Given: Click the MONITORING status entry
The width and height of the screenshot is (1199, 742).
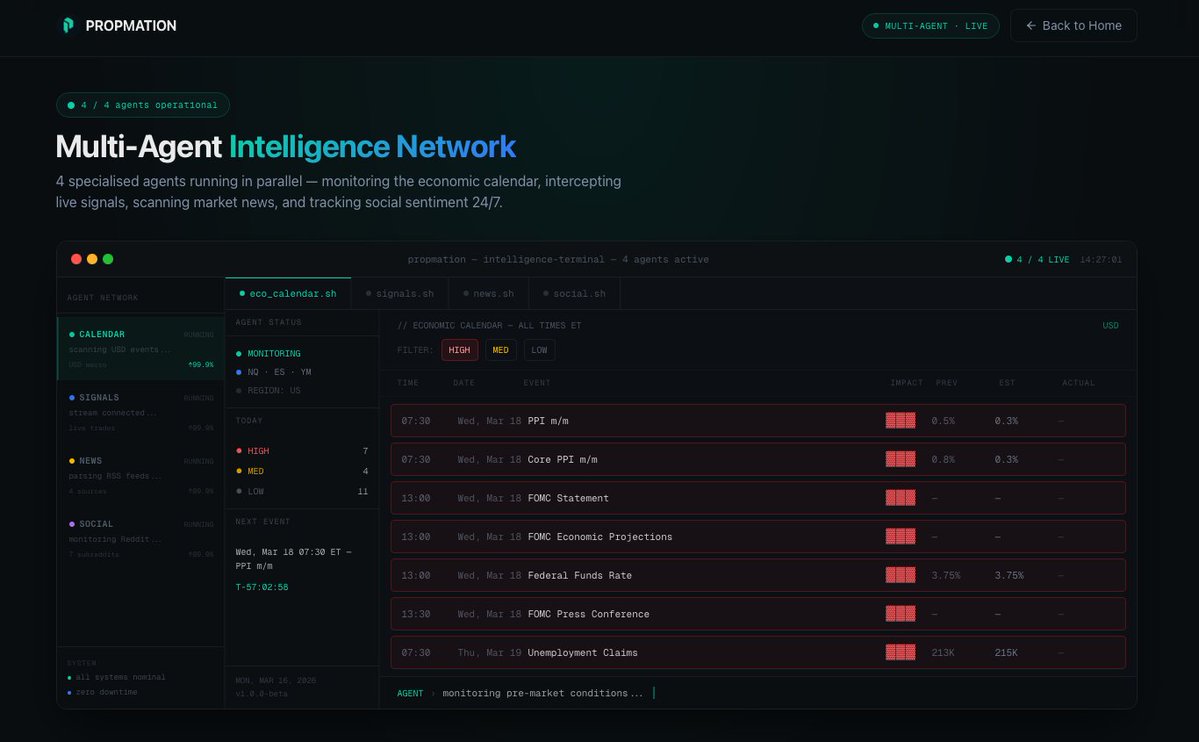Looking at the screenshot, I should click(x=268, y=353).
